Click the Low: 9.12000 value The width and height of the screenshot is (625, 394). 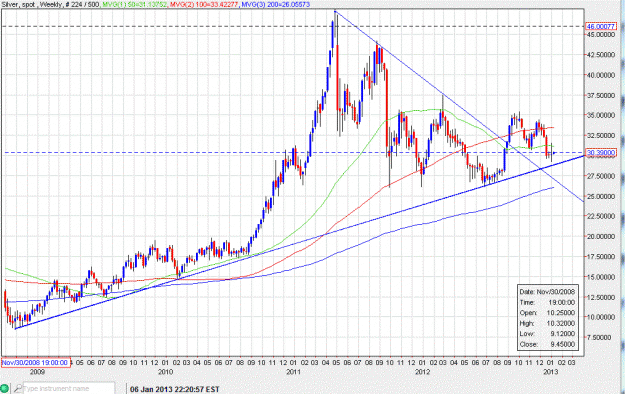(x=562, y=333)
